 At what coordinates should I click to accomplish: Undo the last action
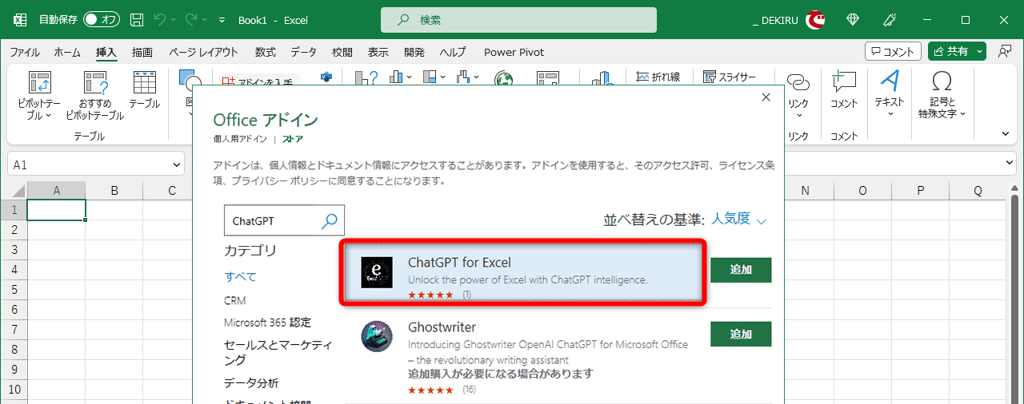[159, 20]
